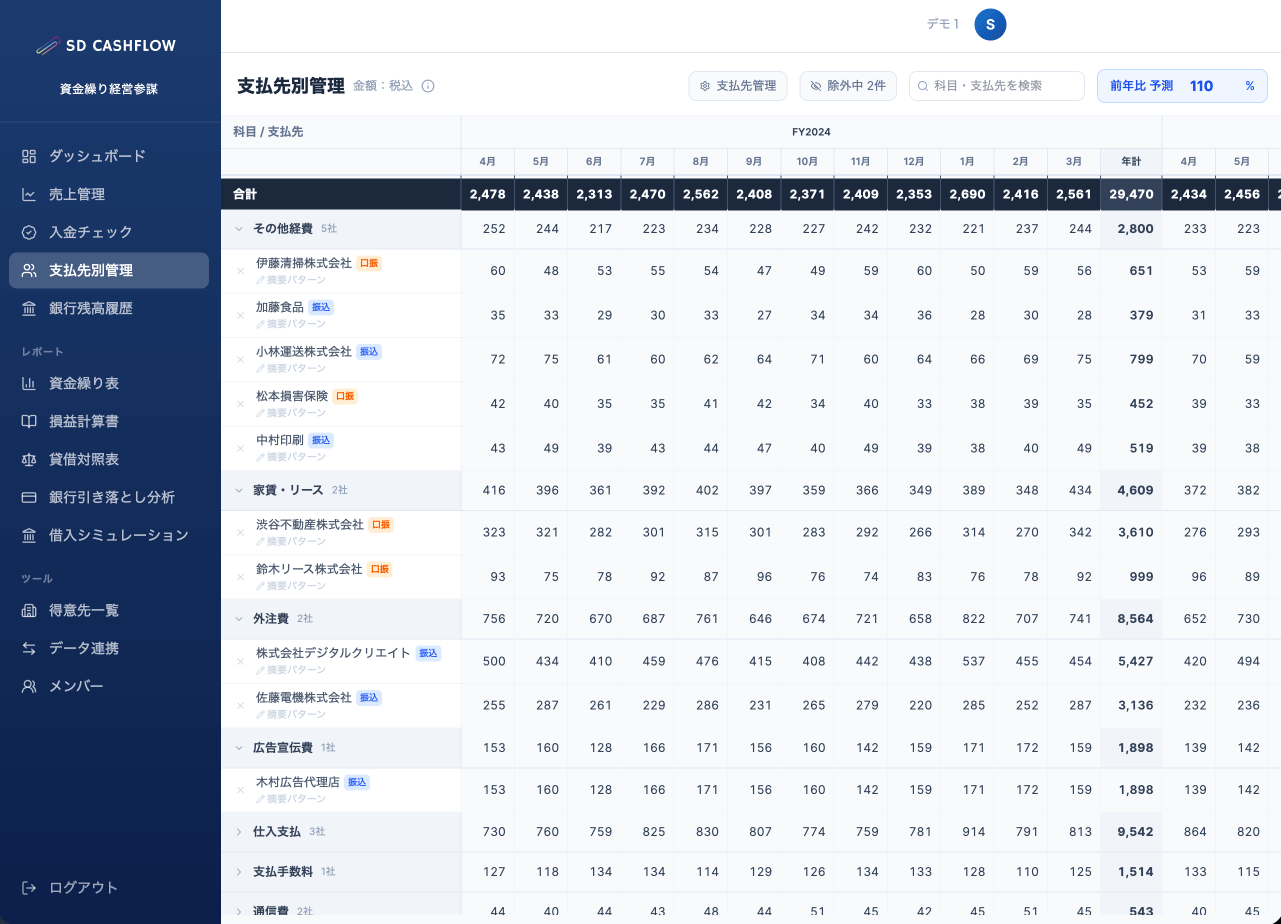Viewport: 1281px width, 924px height.
Task: Click the 口振 tag on 松本損害保険
Action: click(345, 396)
